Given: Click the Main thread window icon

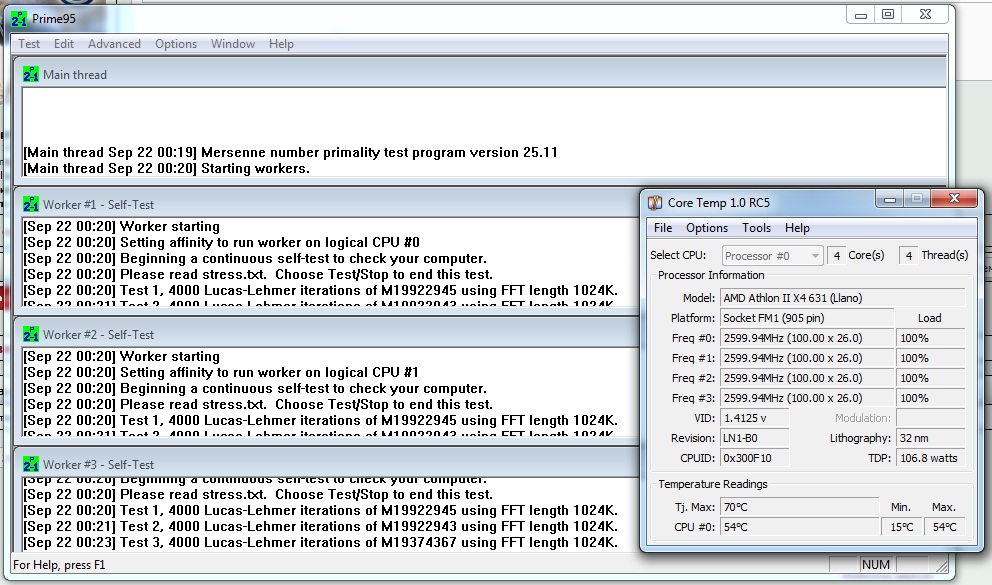Looking at the screenshot, I should coord(31,74).
